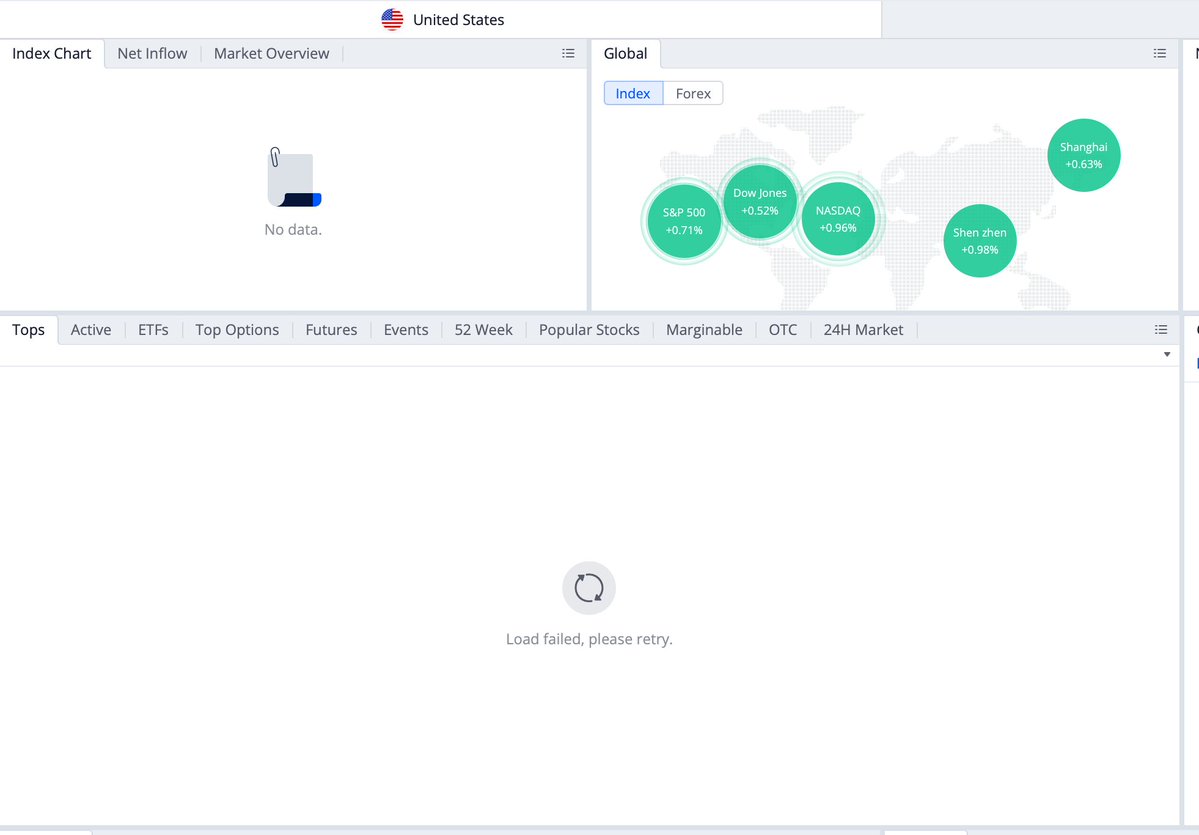Open the Index Chart panel list menu icon
This screenshot has width=1199, height=835.
568,54
